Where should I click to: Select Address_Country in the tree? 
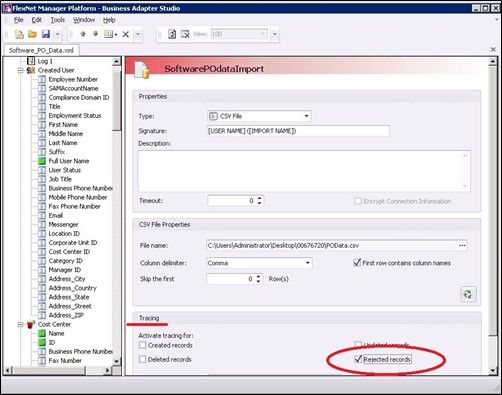click(72, 288)
